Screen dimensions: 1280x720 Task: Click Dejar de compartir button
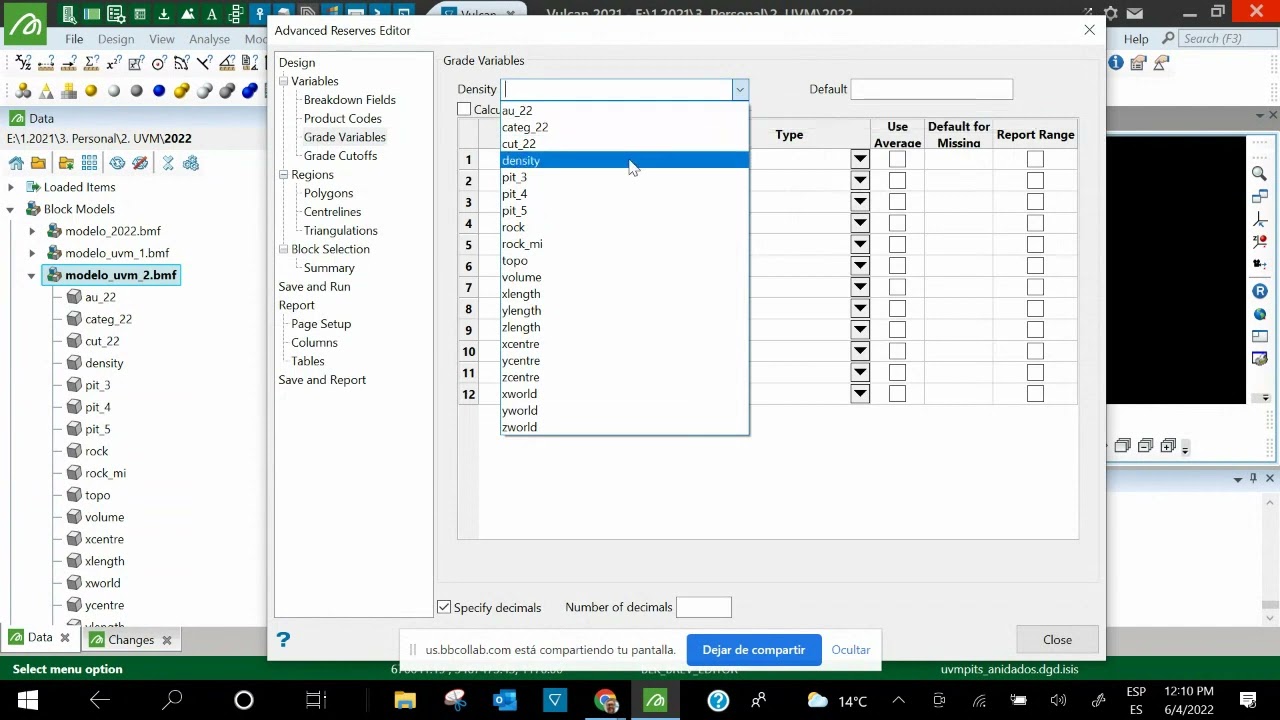(x=754, y=650)
